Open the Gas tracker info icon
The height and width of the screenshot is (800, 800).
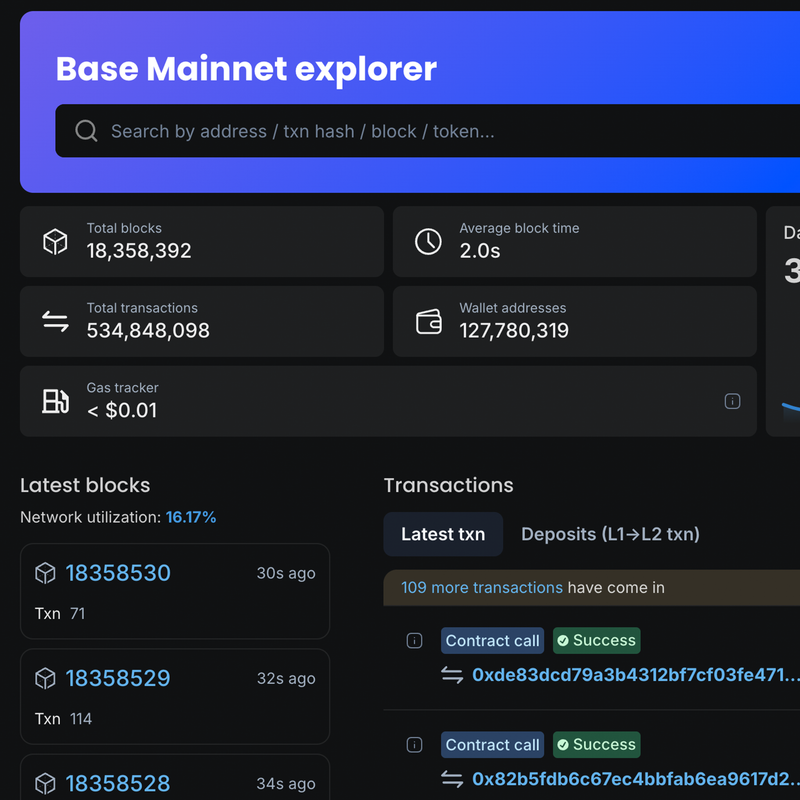732,401
